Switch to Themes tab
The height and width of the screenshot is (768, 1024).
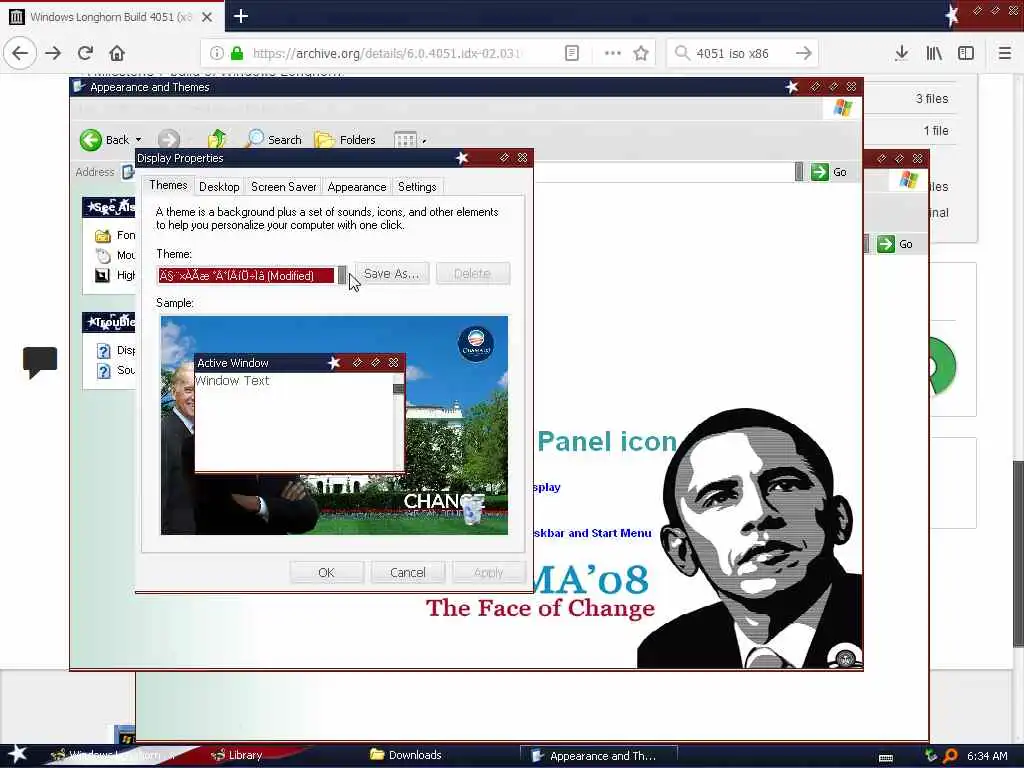(168, 185)
